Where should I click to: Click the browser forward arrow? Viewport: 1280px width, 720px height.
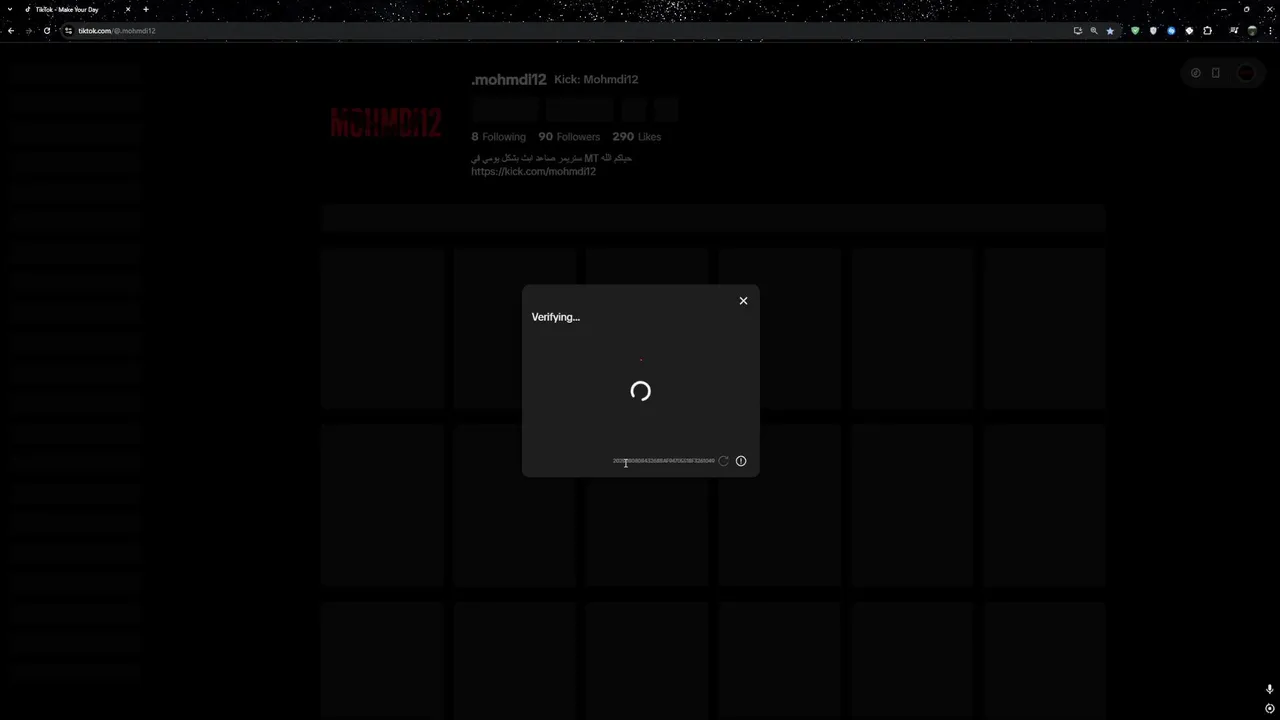click(29, 31)
